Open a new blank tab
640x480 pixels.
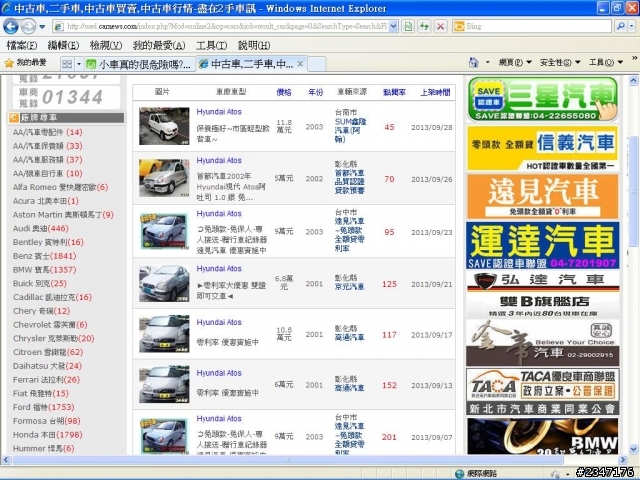click(316, 64)
